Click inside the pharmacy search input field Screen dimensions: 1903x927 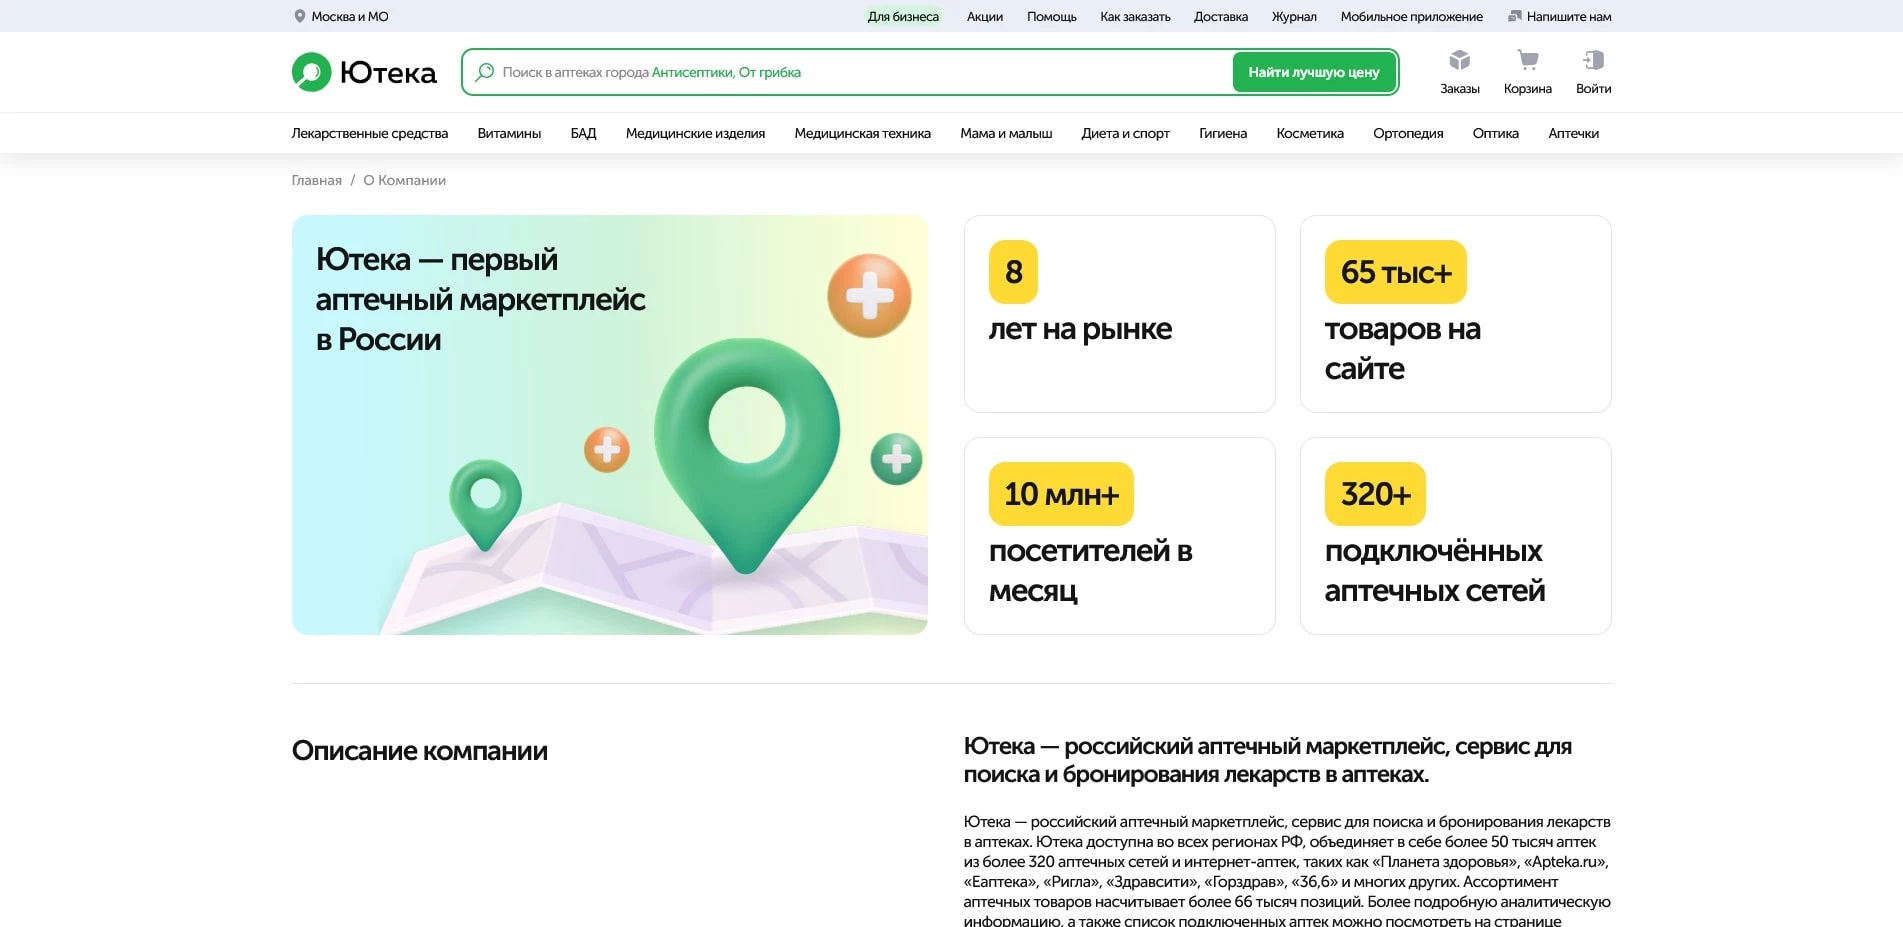click(850, 71)
